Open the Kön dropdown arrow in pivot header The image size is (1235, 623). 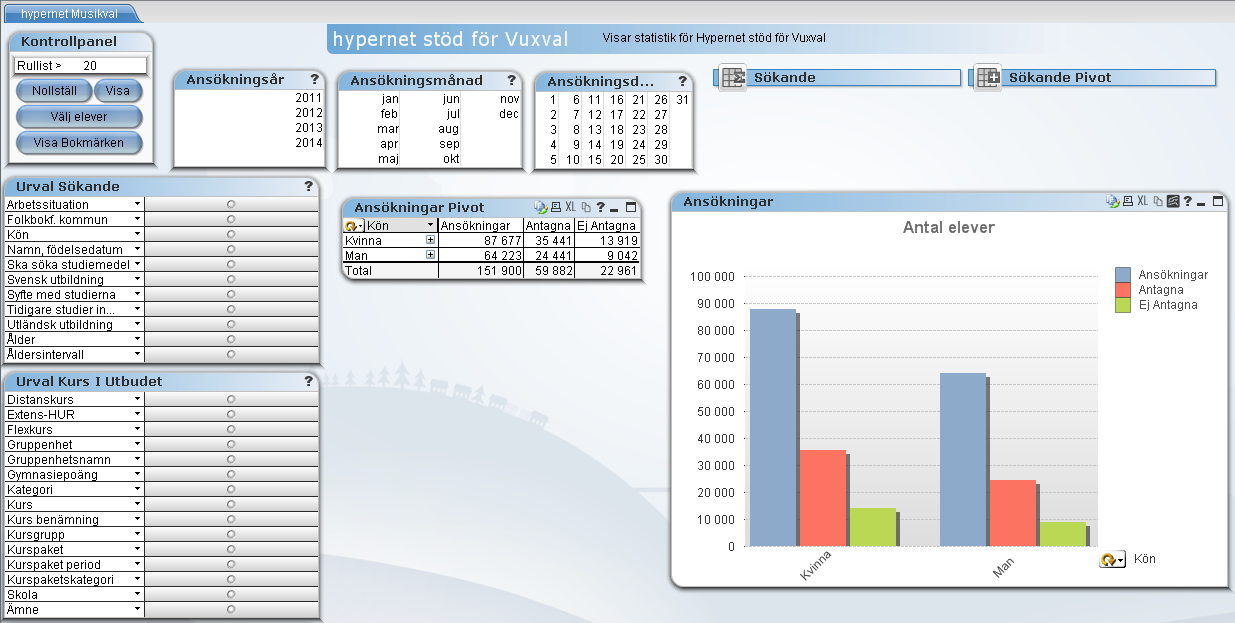[431, 226]
